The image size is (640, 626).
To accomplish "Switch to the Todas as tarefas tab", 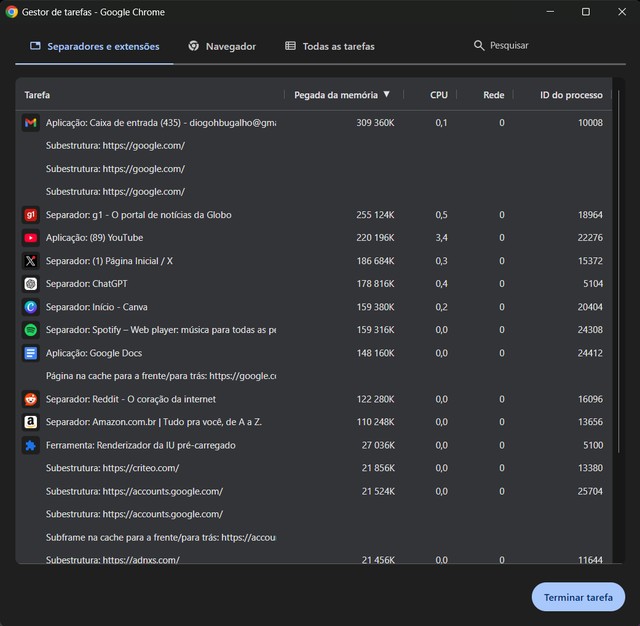I will [329, 47].
